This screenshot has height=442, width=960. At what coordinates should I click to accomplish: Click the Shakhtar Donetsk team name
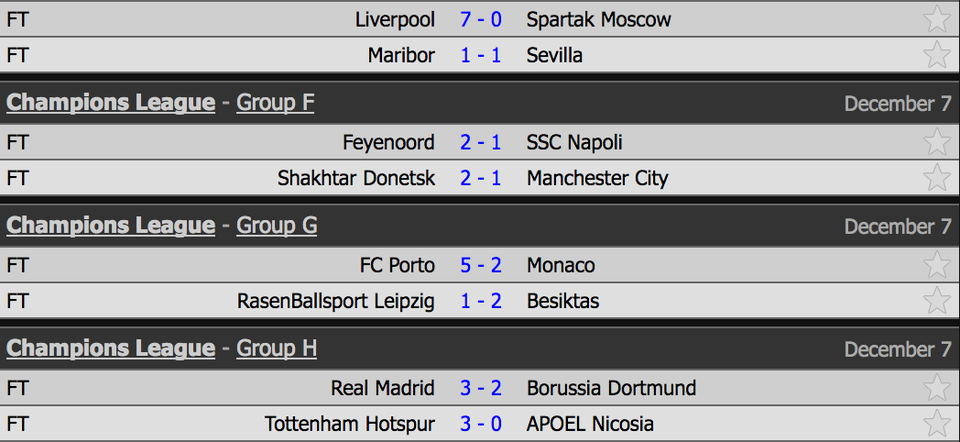pyautogui.click(x=356, y=178)
